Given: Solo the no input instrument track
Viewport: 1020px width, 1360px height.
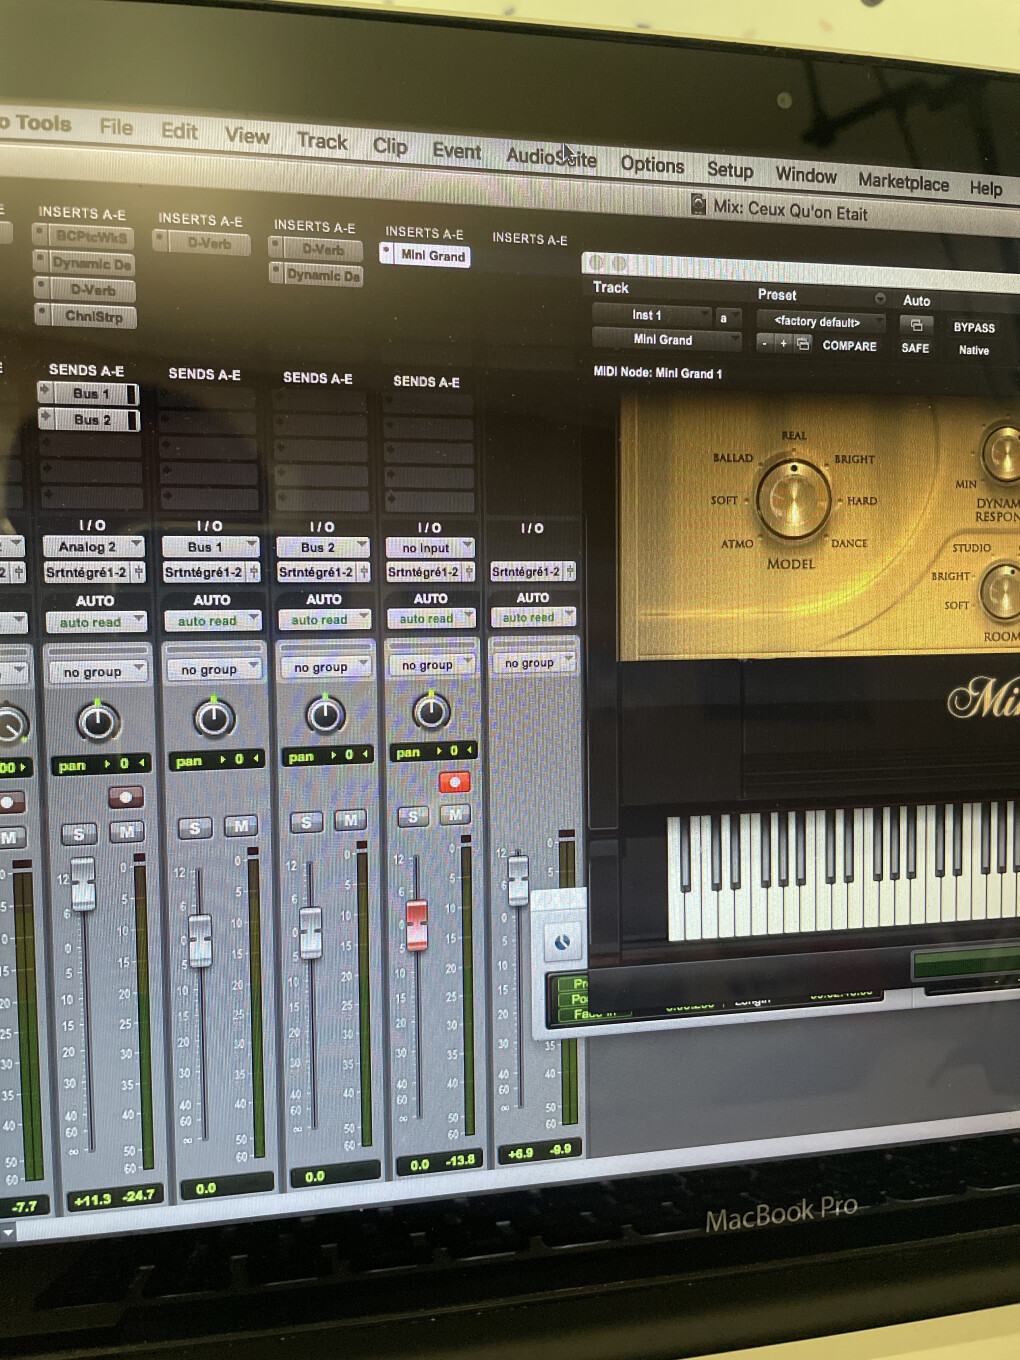Looking at the screenshot, I should click(x=412, y=817).
